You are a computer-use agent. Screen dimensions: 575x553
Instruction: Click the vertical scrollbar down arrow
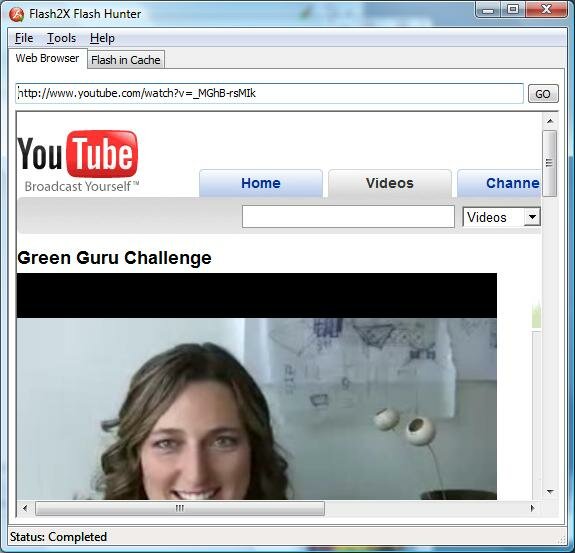[x=550, y=492]
